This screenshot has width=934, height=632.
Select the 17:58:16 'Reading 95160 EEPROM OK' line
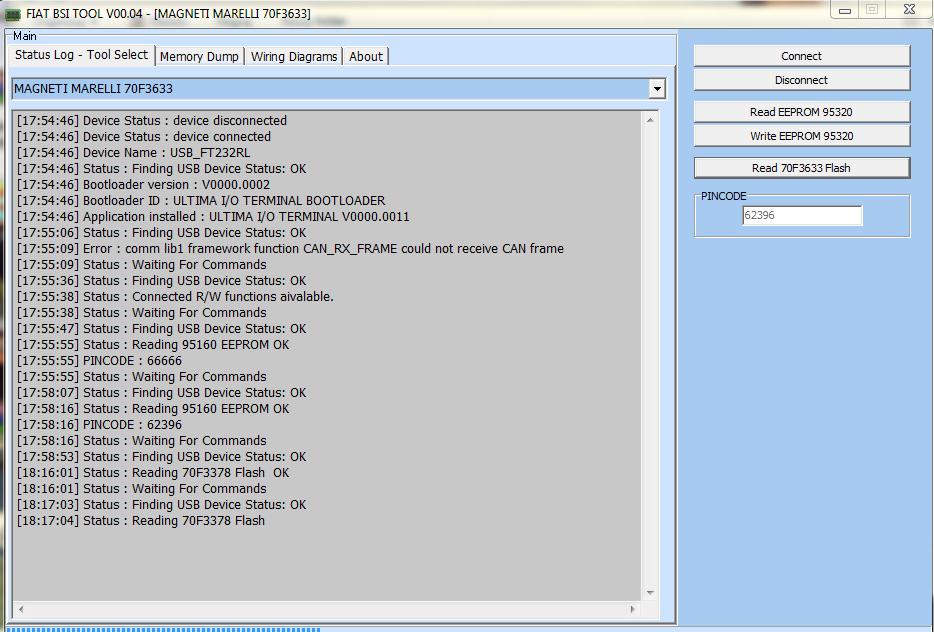[153, 409]
